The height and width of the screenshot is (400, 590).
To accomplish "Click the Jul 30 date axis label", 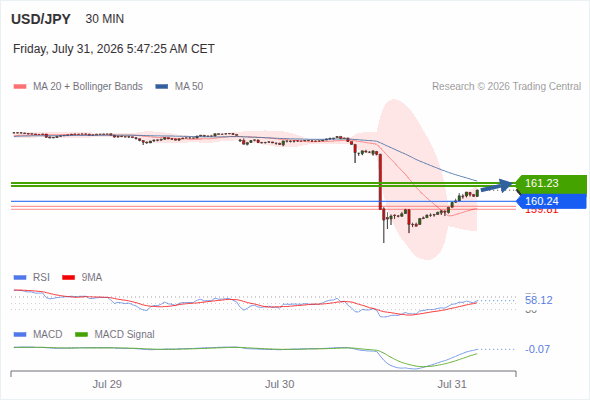I will [x=280, y=384].
